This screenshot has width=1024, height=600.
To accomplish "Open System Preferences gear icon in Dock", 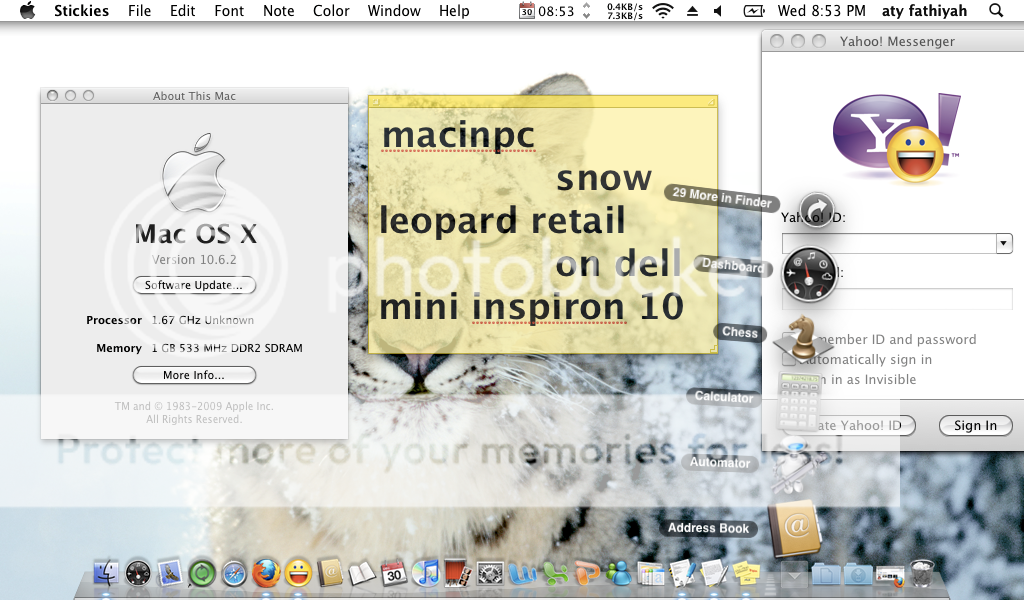I will [490, 574].
